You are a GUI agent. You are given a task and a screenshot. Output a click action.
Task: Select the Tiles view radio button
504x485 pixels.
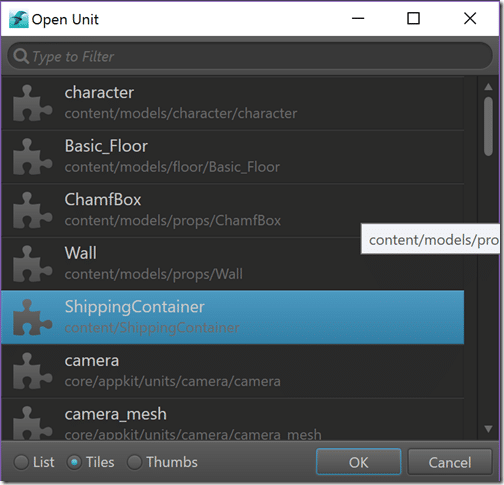click(74, 462)
